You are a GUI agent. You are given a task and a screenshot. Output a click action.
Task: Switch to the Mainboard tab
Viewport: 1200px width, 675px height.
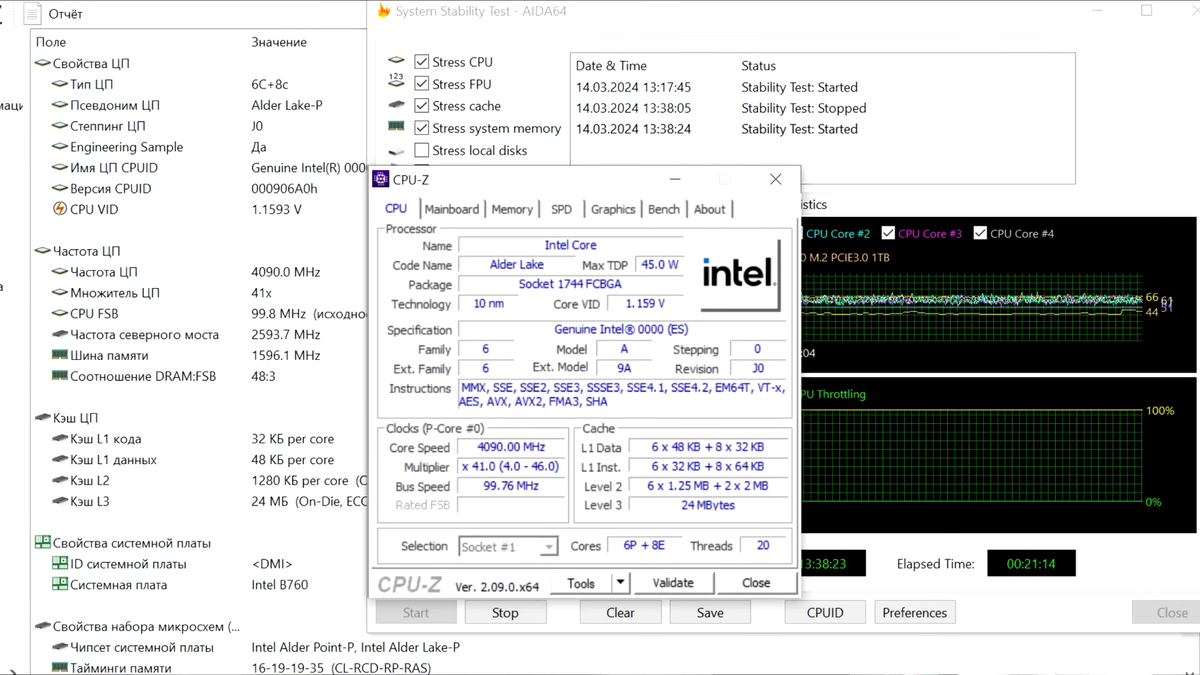[x=452, y=209]
